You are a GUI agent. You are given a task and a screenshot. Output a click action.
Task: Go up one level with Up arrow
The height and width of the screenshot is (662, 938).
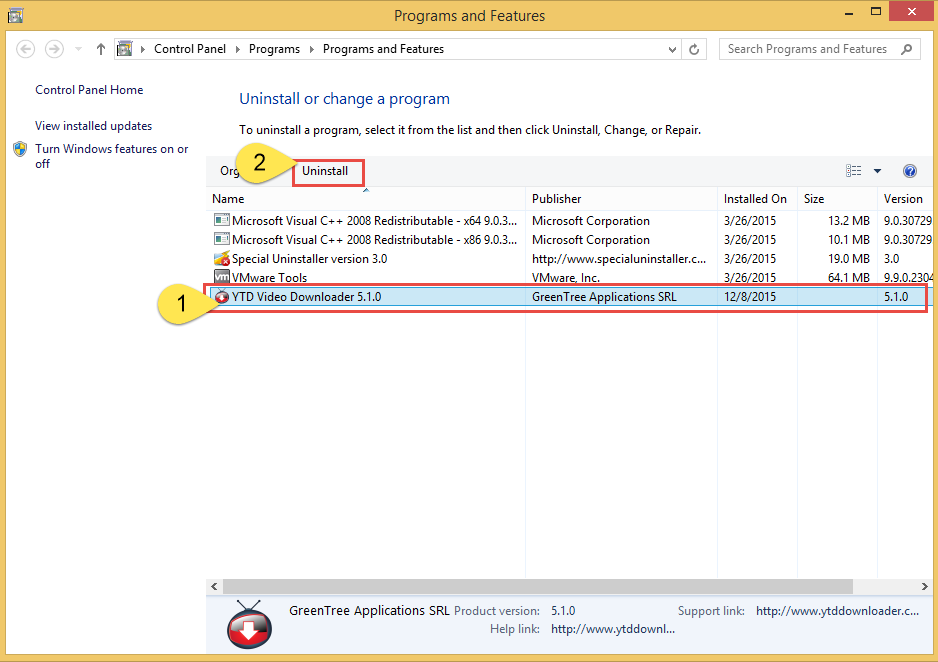[100, 49]
